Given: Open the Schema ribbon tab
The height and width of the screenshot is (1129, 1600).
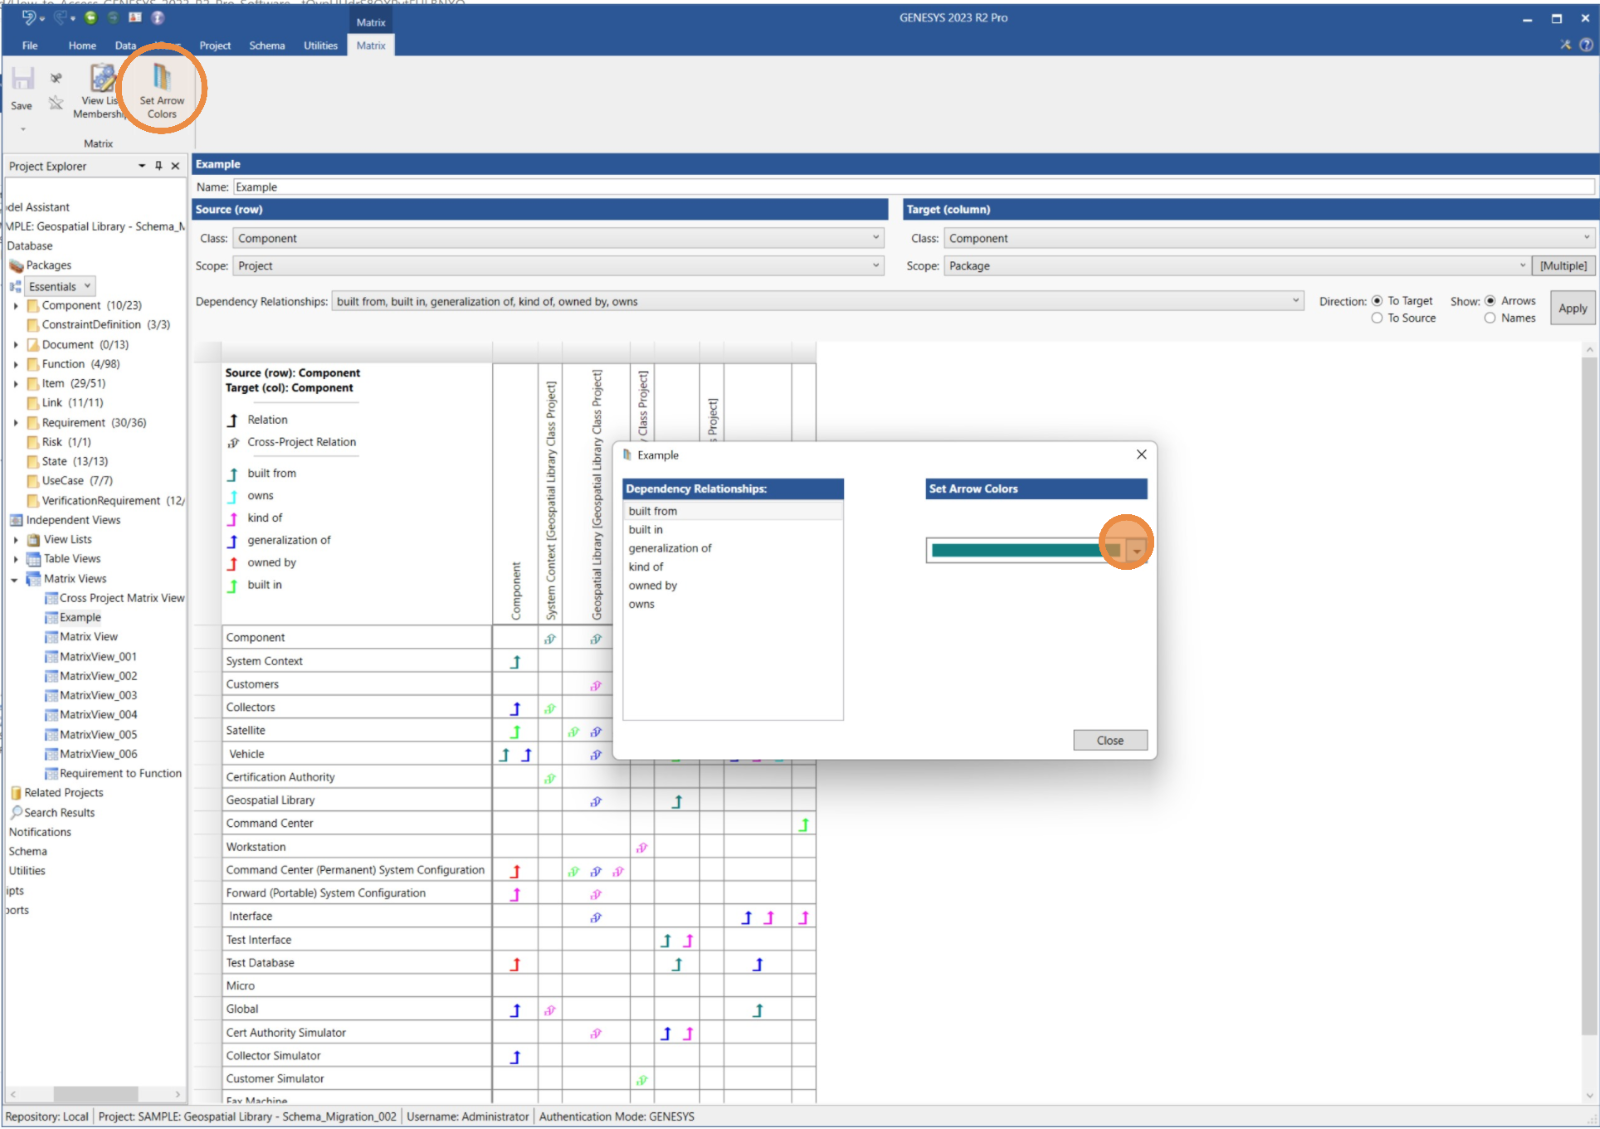Looking at the screenshot, I should pyautogui.click(x=267, y=45).
